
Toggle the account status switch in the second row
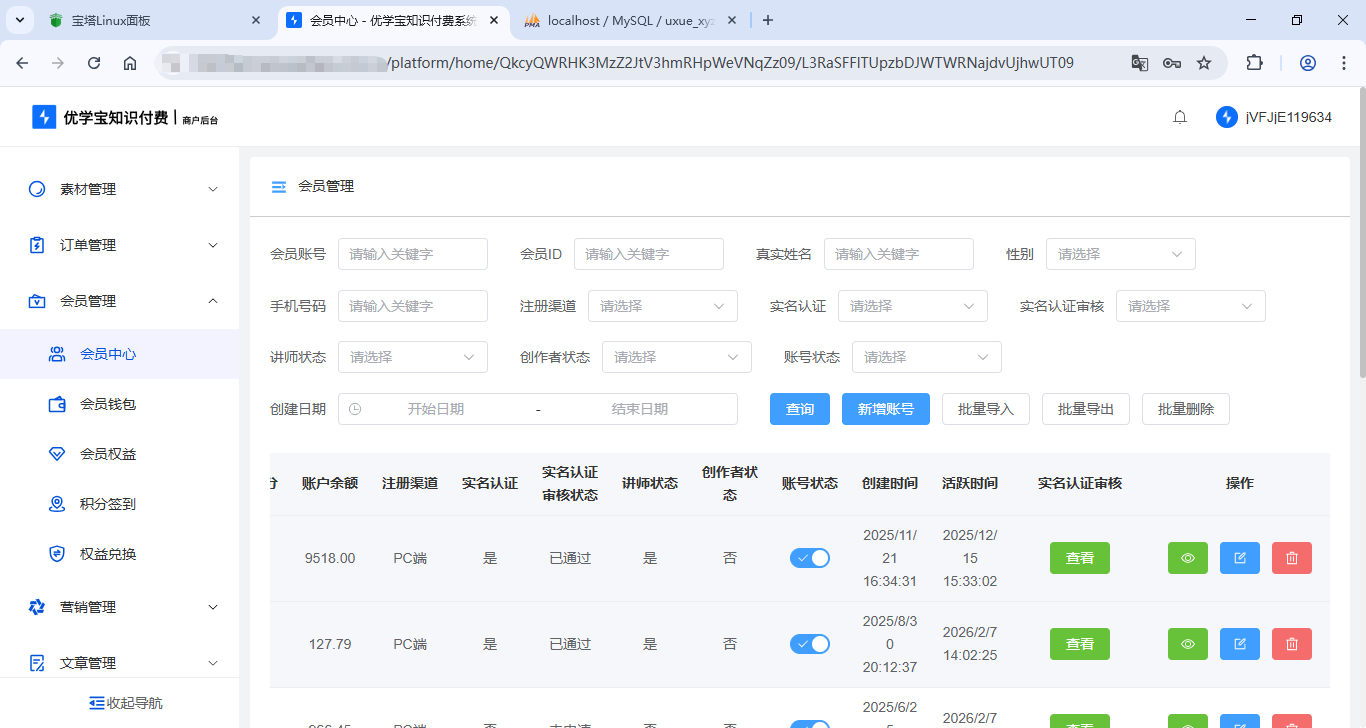click(810, 643)
